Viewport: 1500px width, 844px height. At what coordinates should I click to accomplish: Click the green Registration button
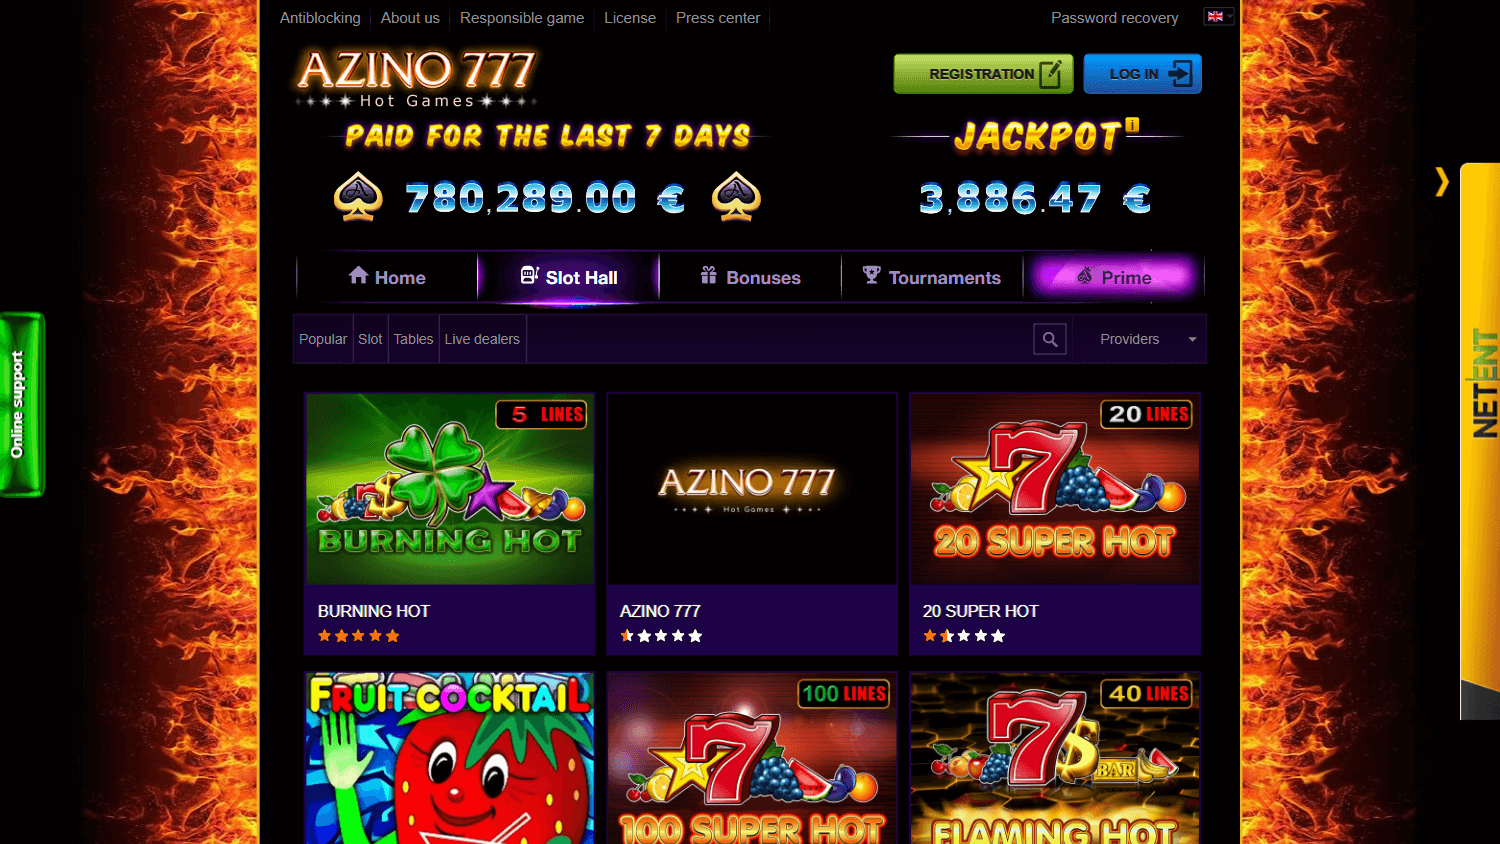click(983, 74)
